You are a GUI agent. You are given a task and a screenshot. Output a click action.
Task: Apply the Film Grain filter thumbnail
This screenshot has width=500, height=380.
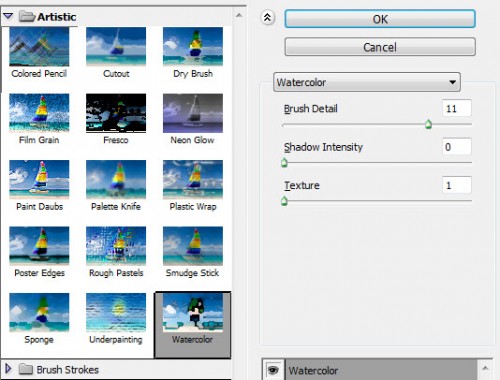click(39, 113)
